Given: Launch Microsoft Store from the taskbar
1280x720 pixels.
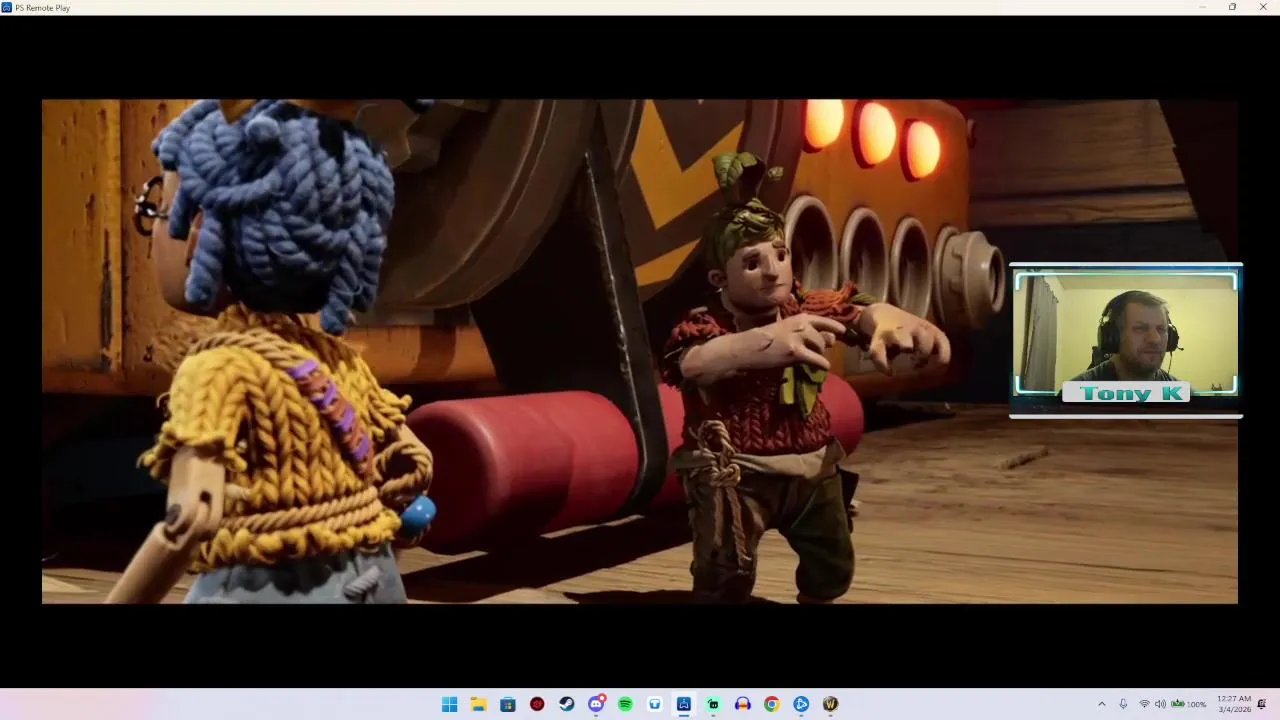Looking at the screenshot, I should pyautogui.click(x=508, y=704).
